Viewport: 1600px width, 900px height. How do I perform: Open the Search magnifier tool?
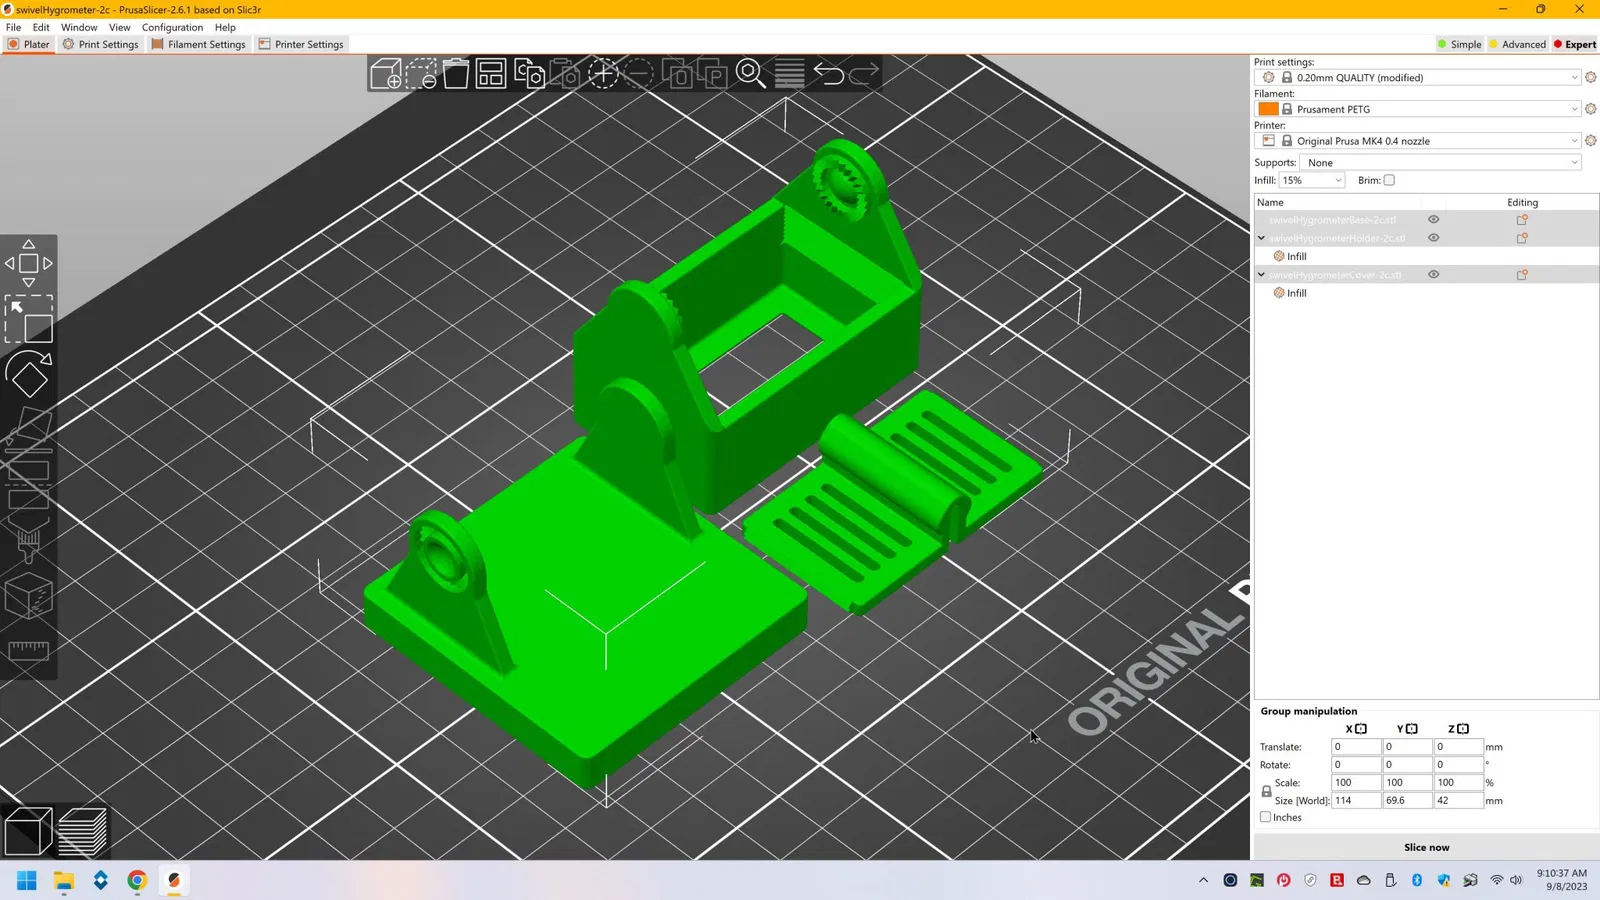pos(750,74)
